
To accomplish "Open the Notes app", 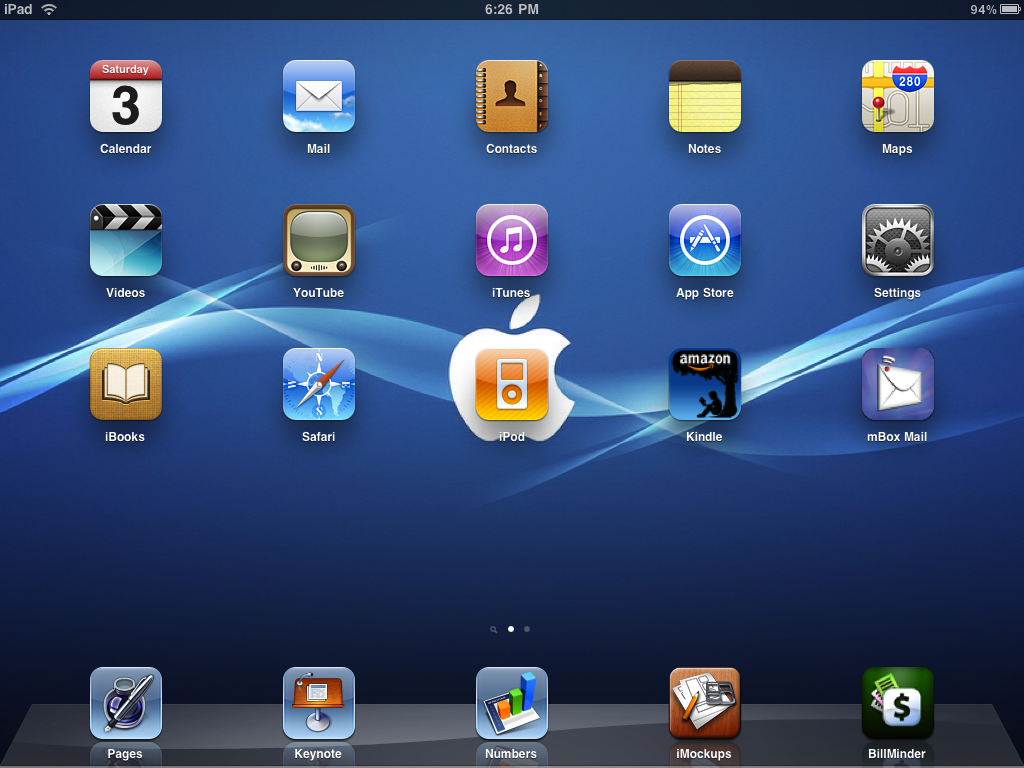I will 705,97.
